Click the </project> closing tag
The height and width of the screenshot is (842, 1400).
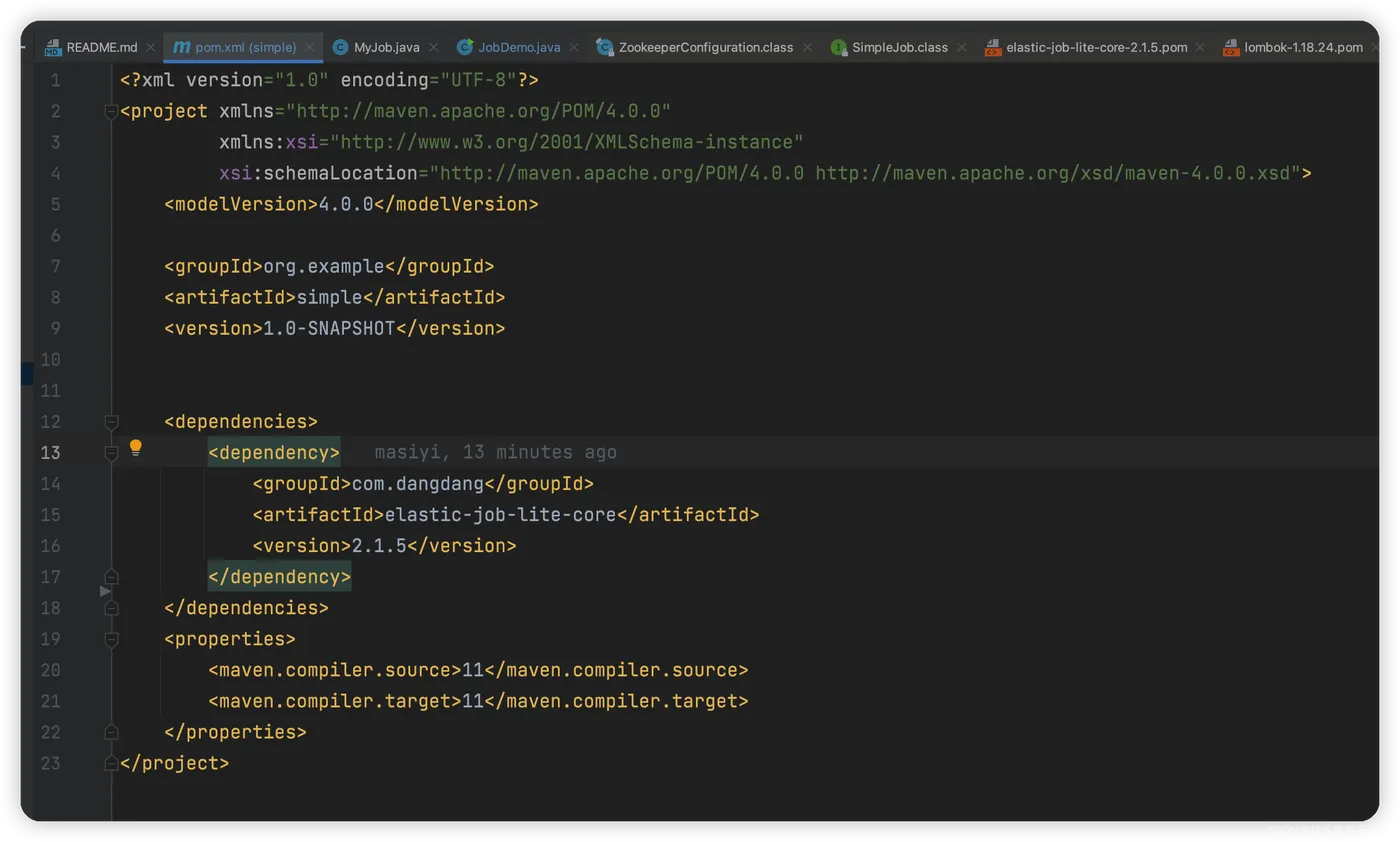(175, 763)
